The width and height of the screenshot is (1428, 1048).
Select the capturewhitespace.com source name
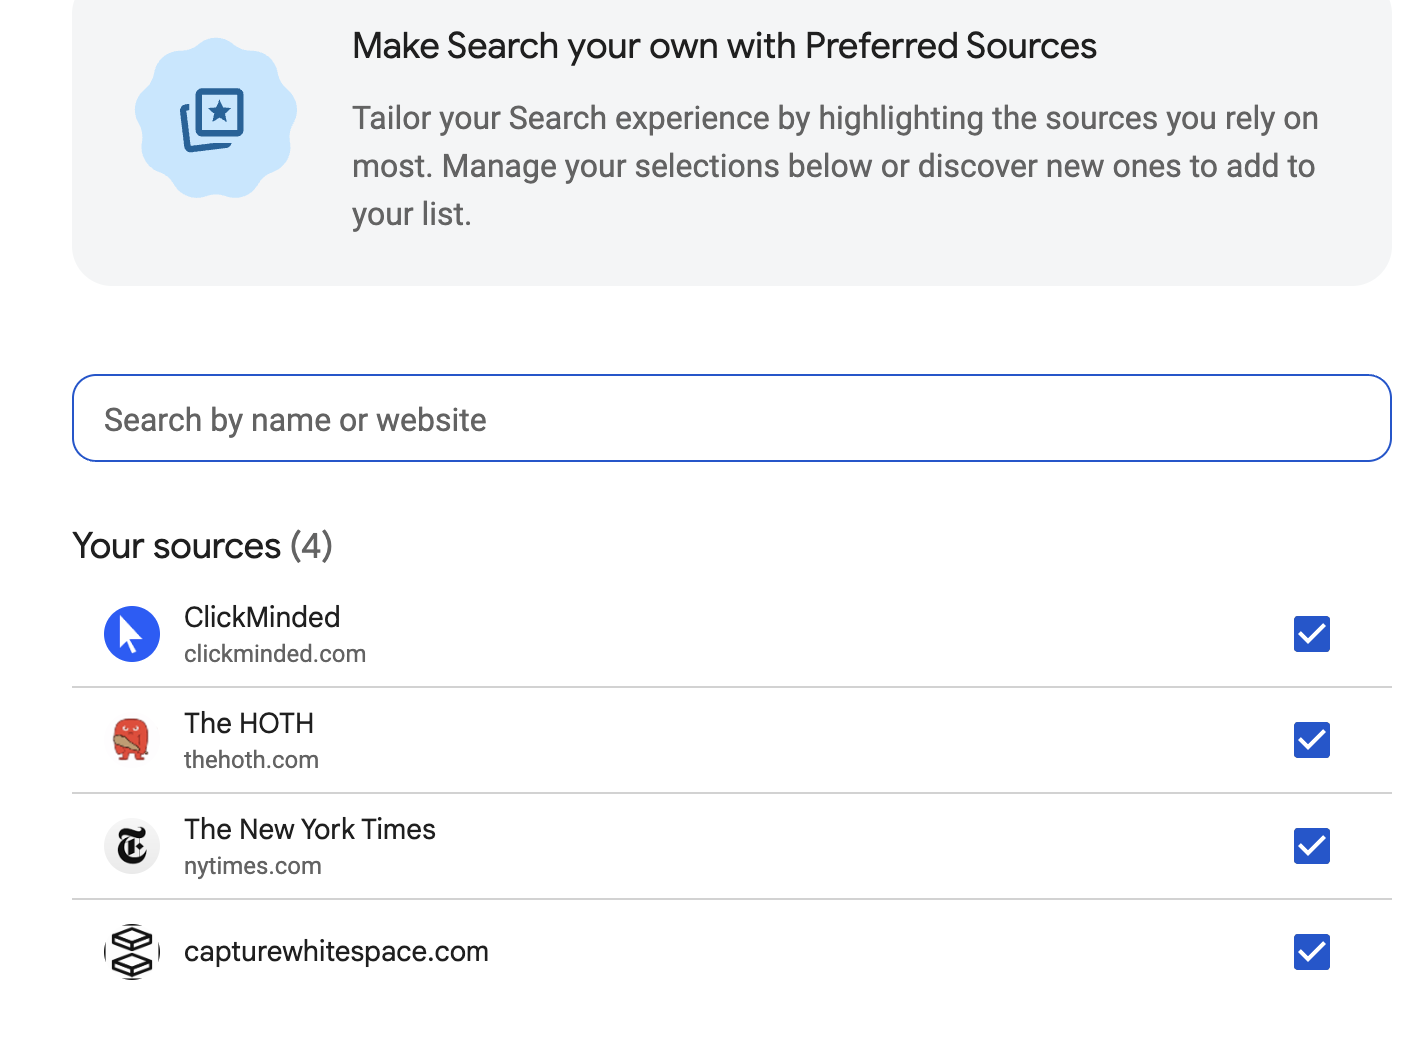(336, 952)
